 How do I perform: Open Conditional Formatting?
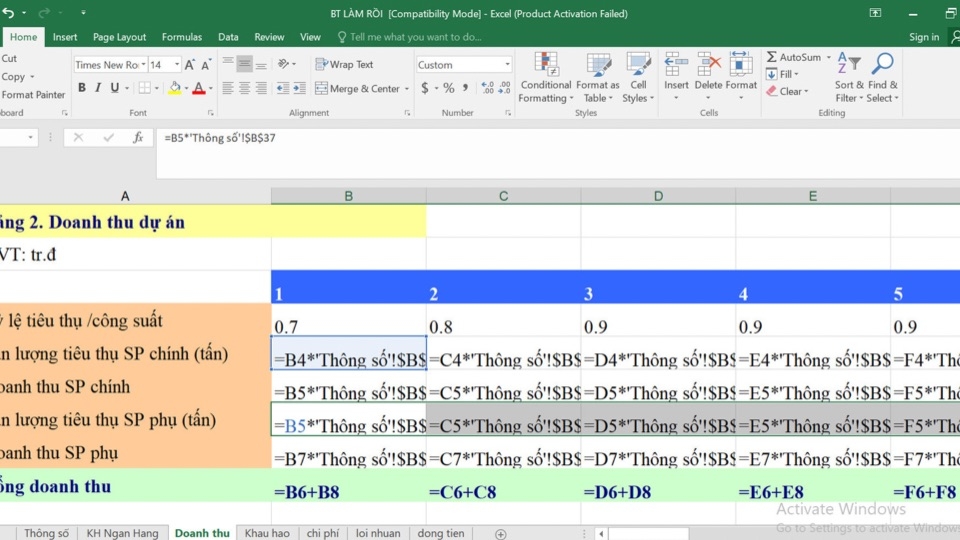(545, 77)
